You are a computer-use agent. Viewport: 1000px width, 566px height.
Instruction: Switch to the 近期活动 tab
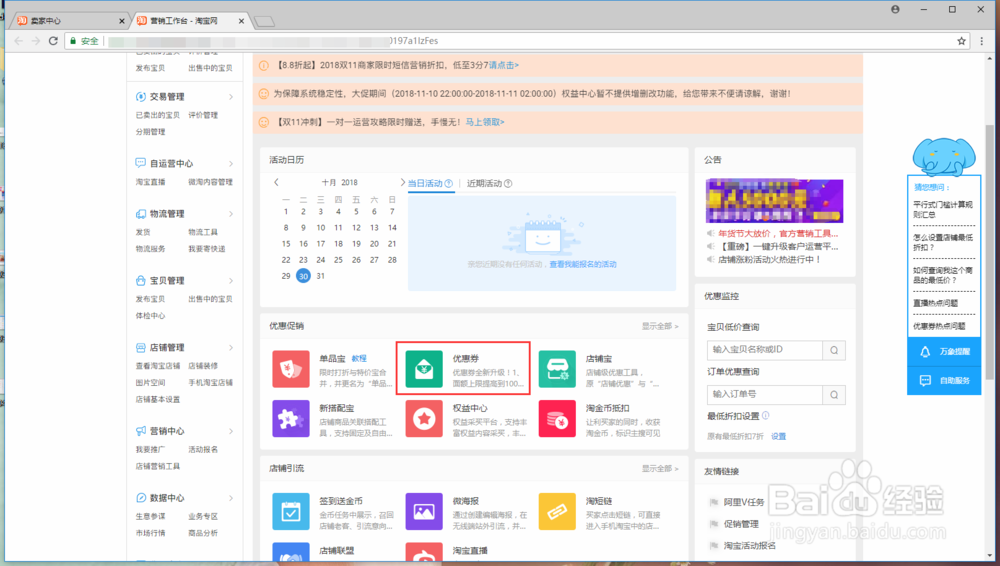coord(484,184)
